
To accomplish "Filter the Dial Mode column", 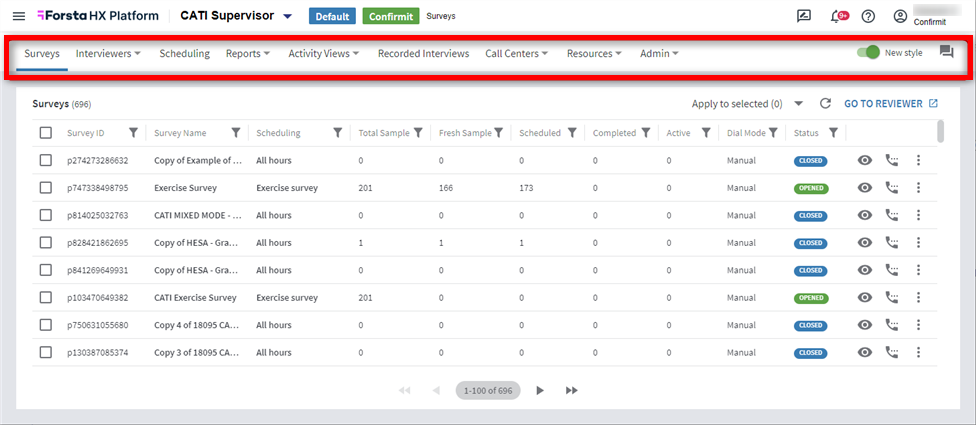I will (x=773, y=133).
